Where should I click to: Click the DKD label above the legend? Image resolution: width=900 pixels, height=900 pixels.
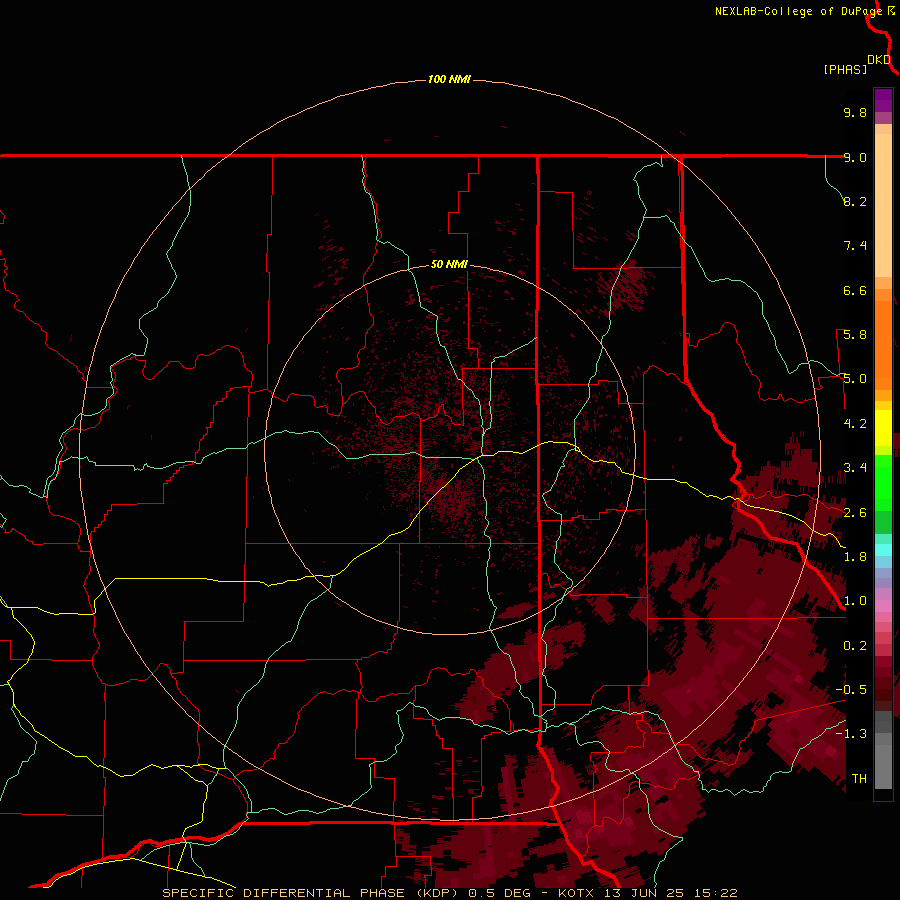tap(879, 60)
